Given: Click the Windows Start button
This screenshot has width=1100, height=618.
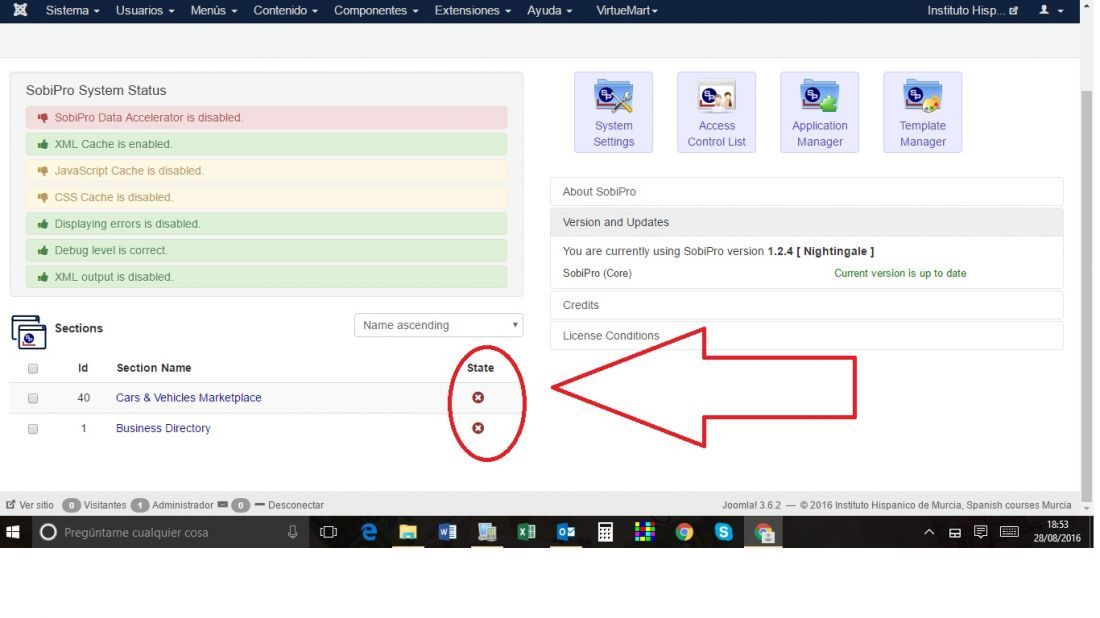Looking at the screenshot, I should 13,532.
